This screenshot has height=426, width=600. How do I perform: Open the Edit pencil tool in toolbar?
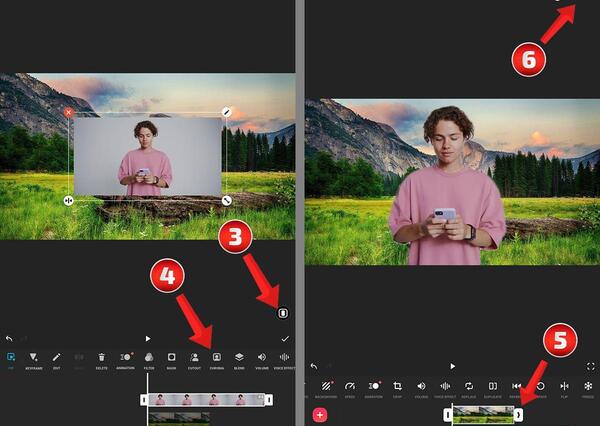click(56, 360)
